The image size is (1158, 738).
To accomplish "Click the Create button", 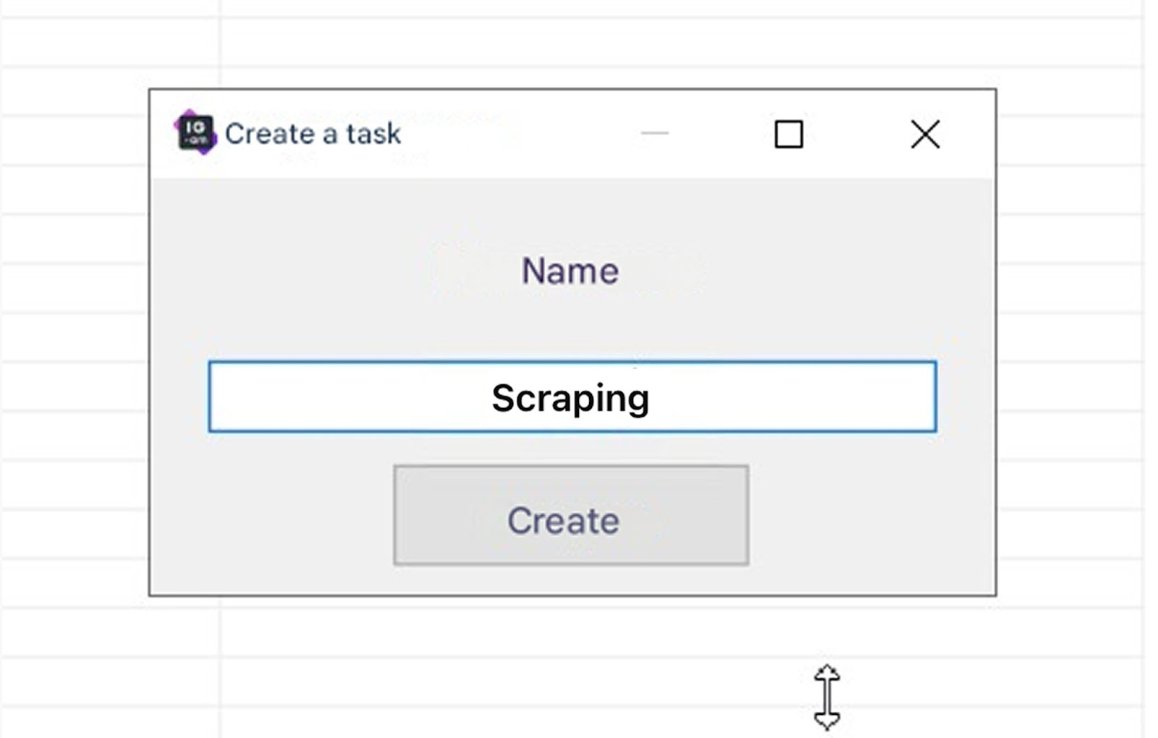I will point(571,516).
